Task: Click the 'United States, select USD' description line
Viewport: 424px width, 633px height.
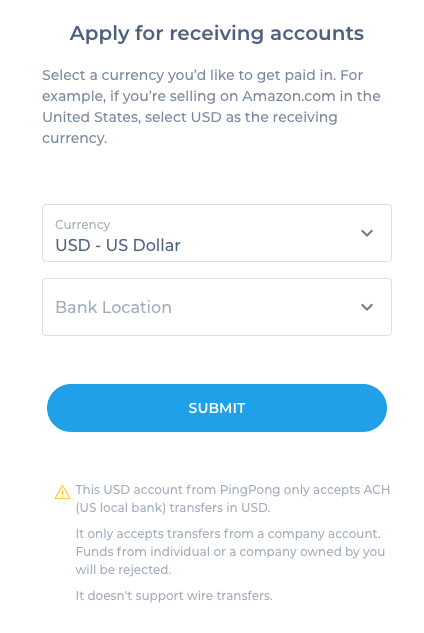Action: (190, 117)
